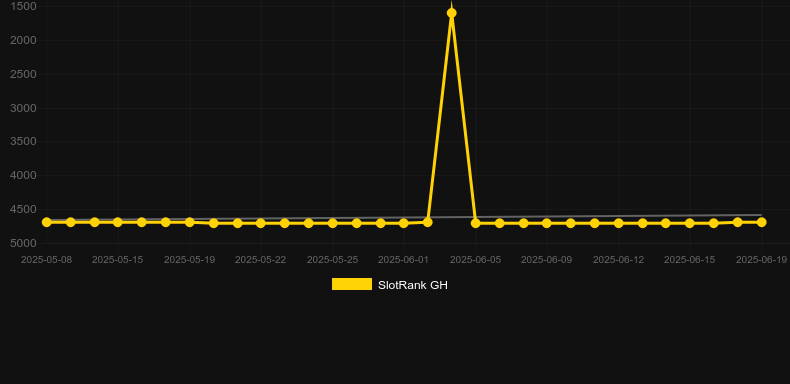This screenshot has width=790, height=384.
Task: Select the spike data point at chart peak
Action: [451, 13]
